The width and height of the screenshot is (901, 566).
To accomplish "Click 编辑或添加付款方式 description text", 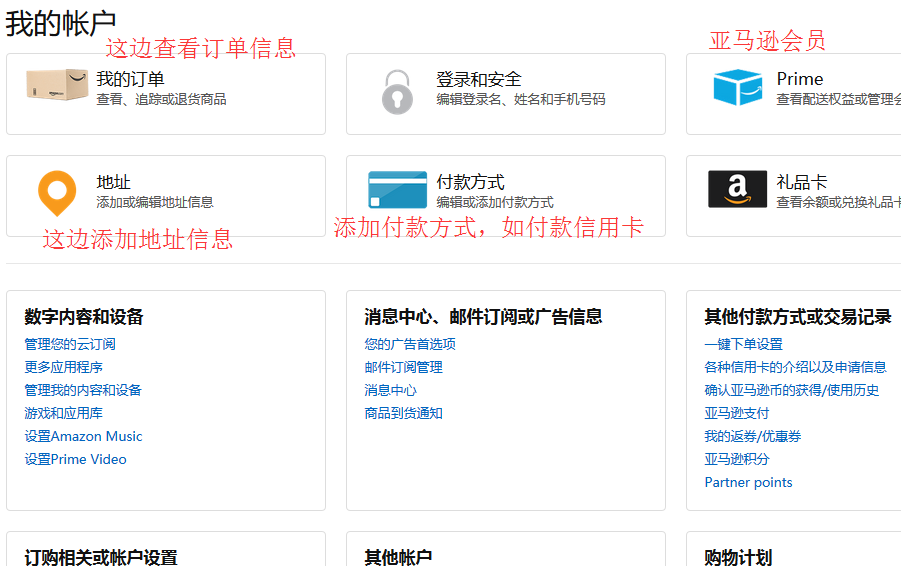I will pyautogui.click(x=495, y=202).
